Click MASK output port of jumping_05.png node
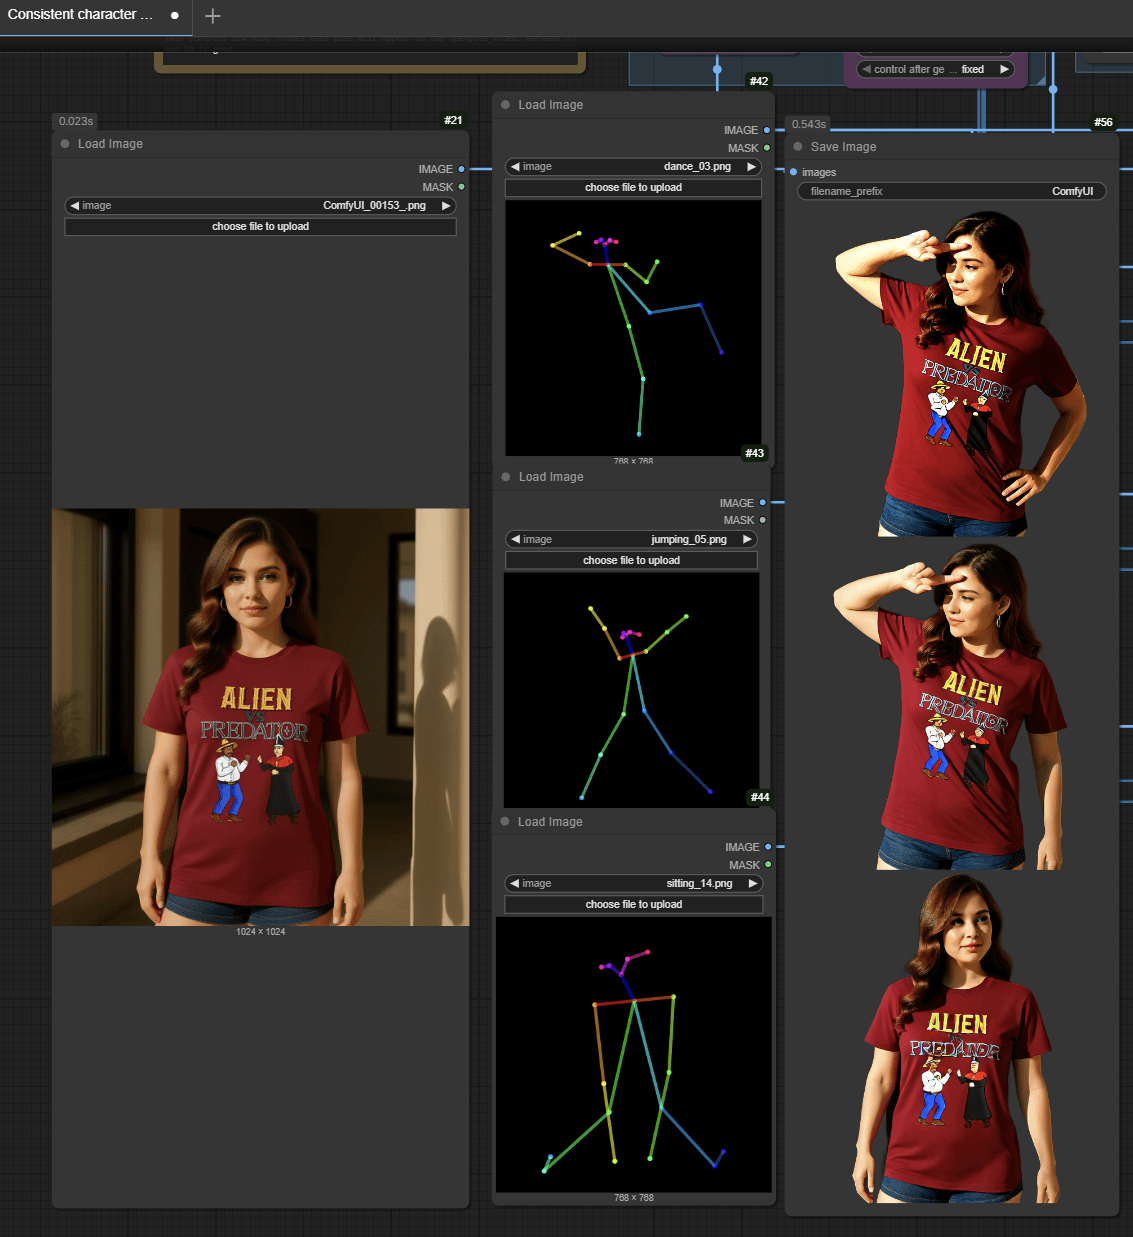Viewport: 1133px width, 1237px height. point(763,520)
